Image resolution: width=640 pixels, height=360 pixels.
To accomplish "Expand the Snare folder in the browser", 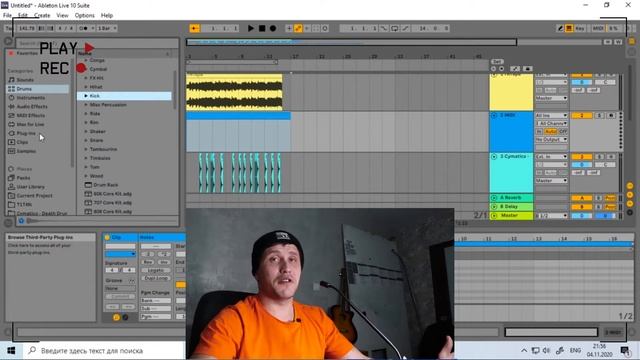I will (86, 140).
